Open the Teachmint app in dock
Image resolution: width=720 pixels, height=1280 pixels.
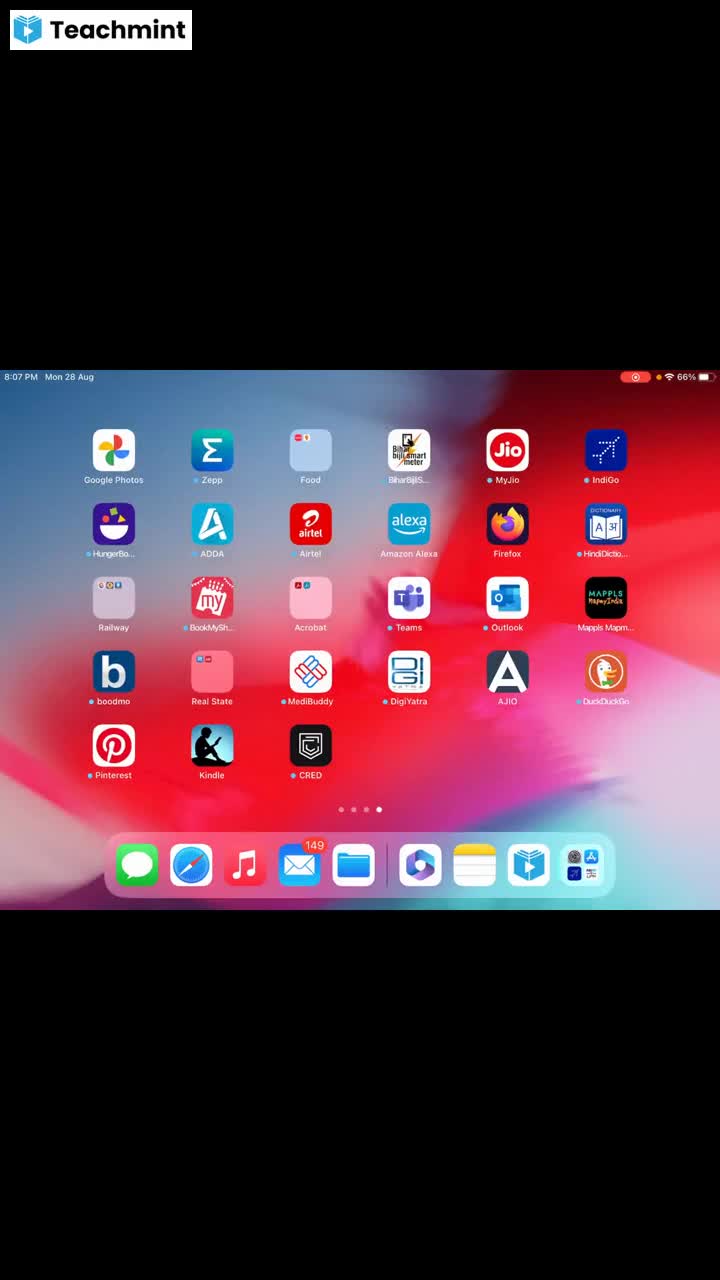click(x=529, y=865)
